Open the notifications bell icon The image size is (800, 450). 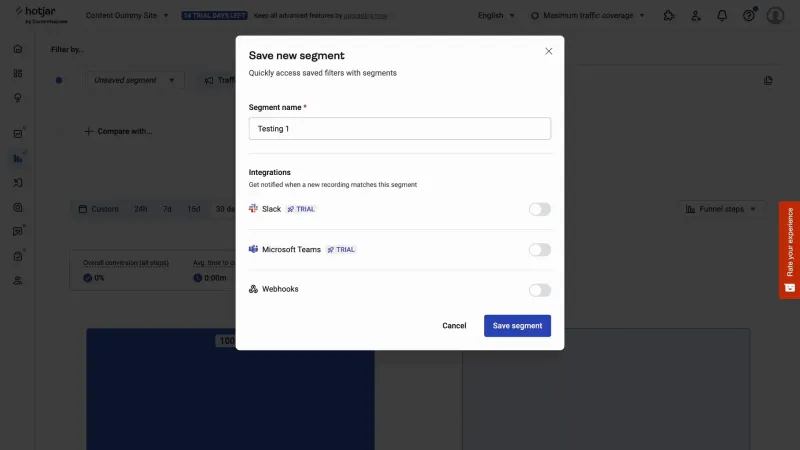click(722, 16)
